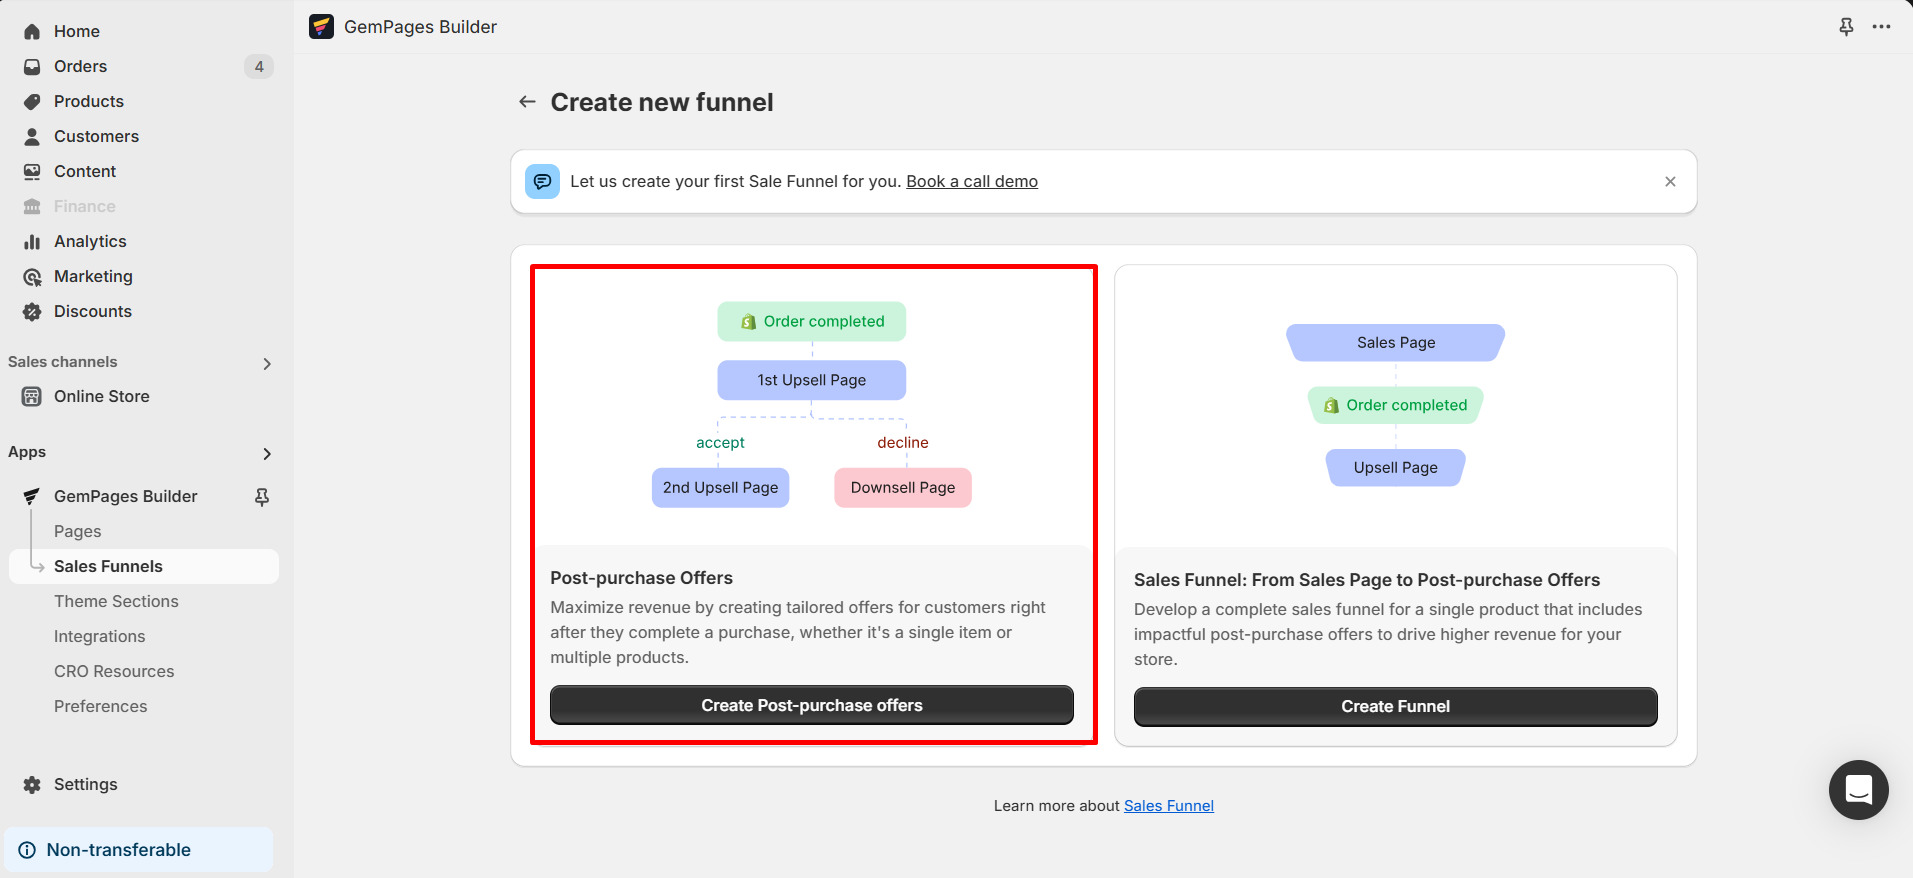Click the Analytics bar chart icon
This screenshot has height=878, width=1913.
click(x=32, y=242)
